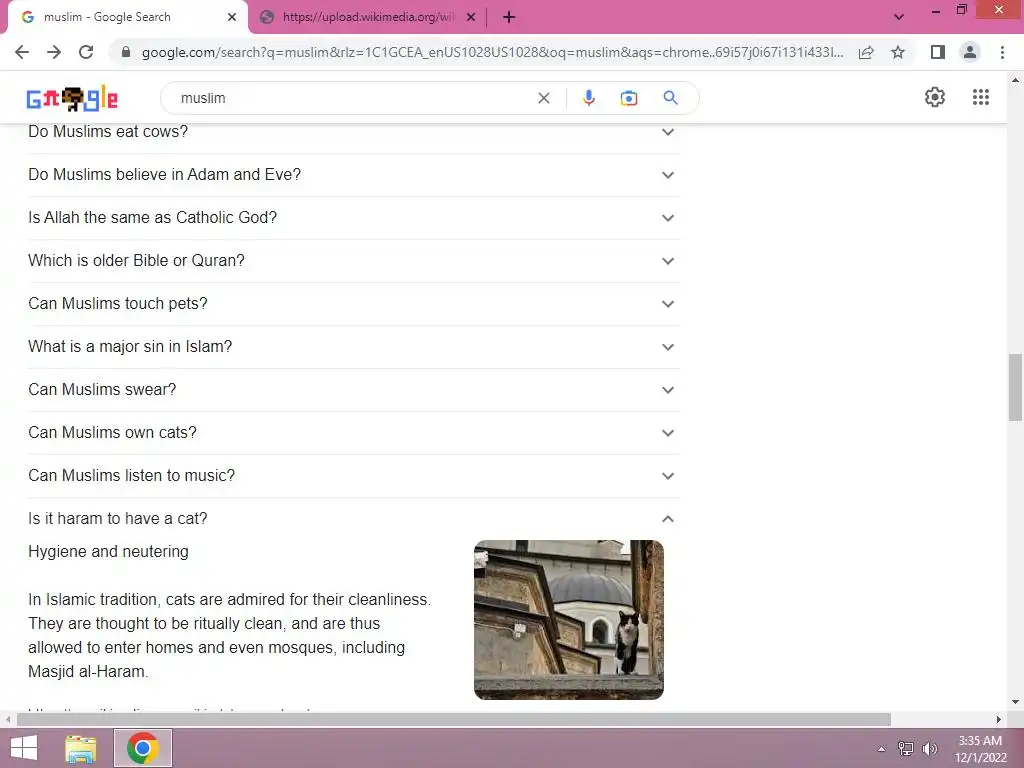Image resolution: width=1024 pixels, height=768 pixels.
Task: Open the Google apps grid
Action: pos(980,97)
